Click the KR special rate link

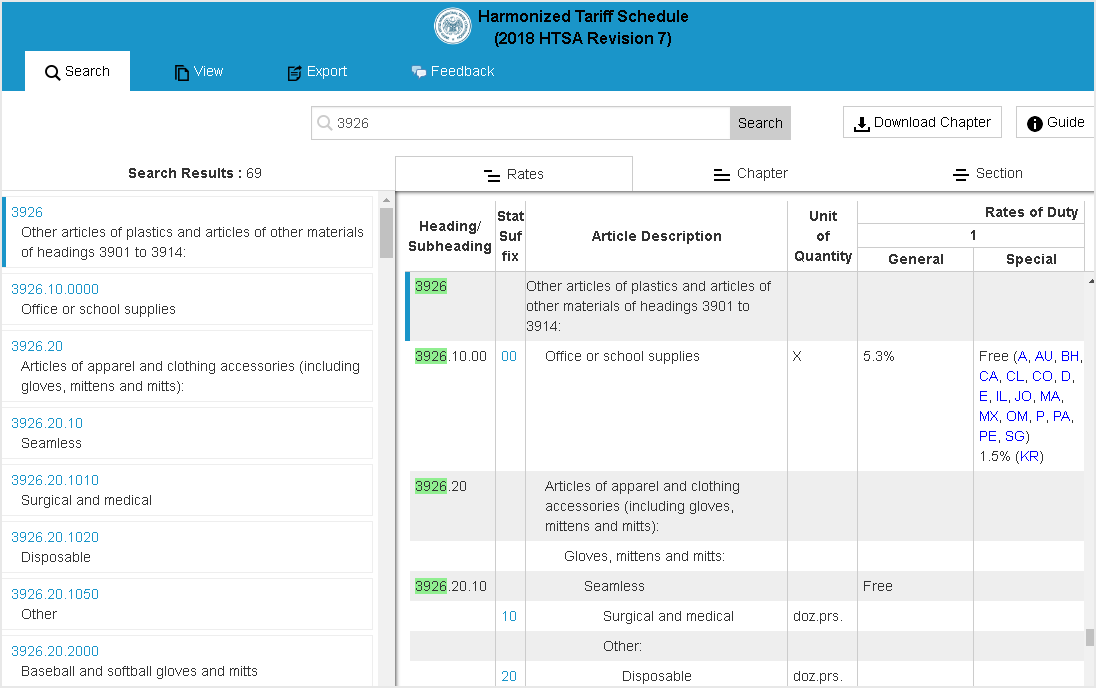pyautogui.click(x=1029, y=457)
